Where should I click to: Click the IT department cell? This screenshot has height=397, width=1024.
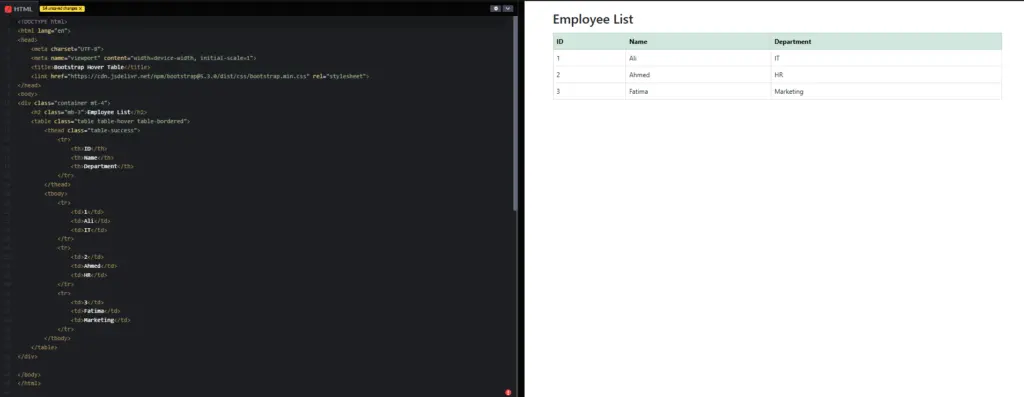click(x=886, y=58)
